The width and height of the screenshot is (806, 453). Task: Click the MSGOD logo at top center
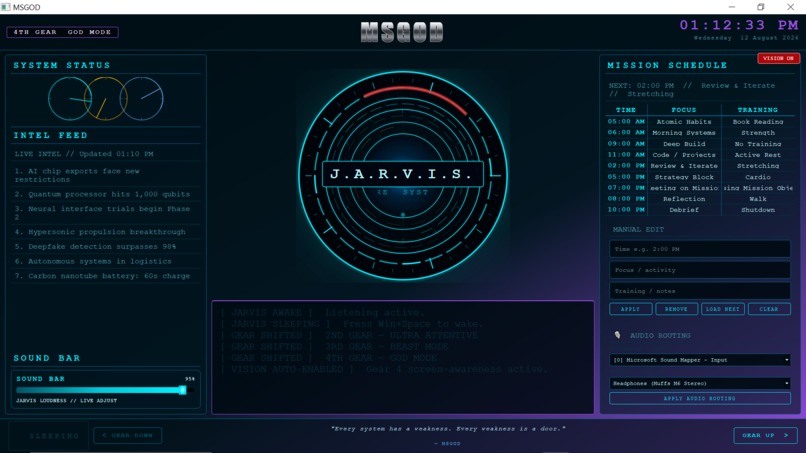point(402,32)
